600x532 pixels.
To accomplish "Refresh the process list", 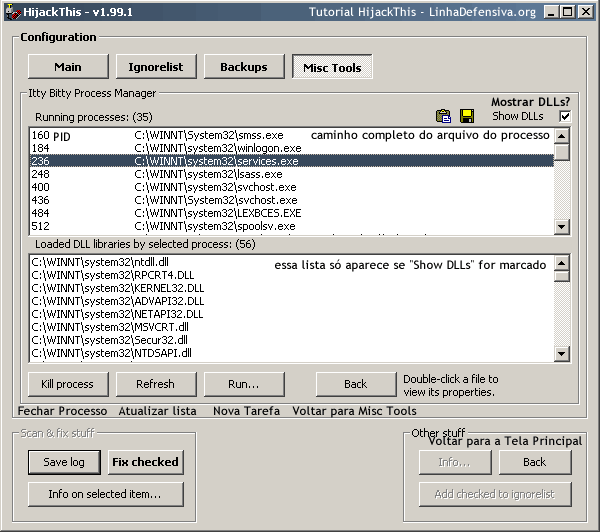I will (156, 384).
